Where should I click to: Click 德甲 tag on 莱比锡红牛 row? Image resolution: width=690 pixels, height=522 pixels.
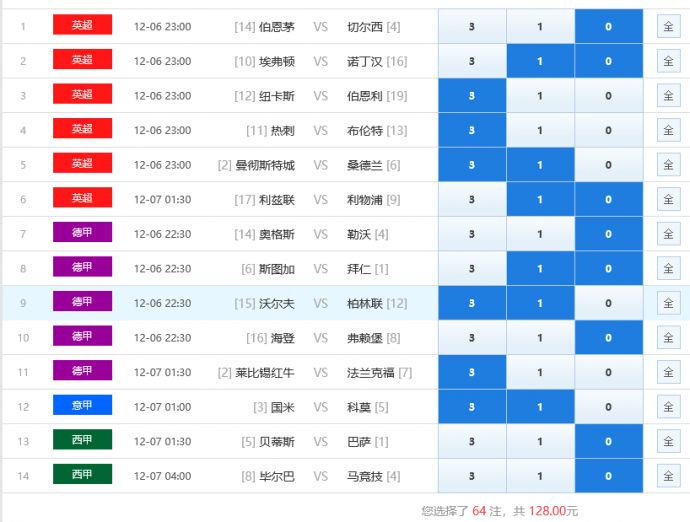click(82, 371)
